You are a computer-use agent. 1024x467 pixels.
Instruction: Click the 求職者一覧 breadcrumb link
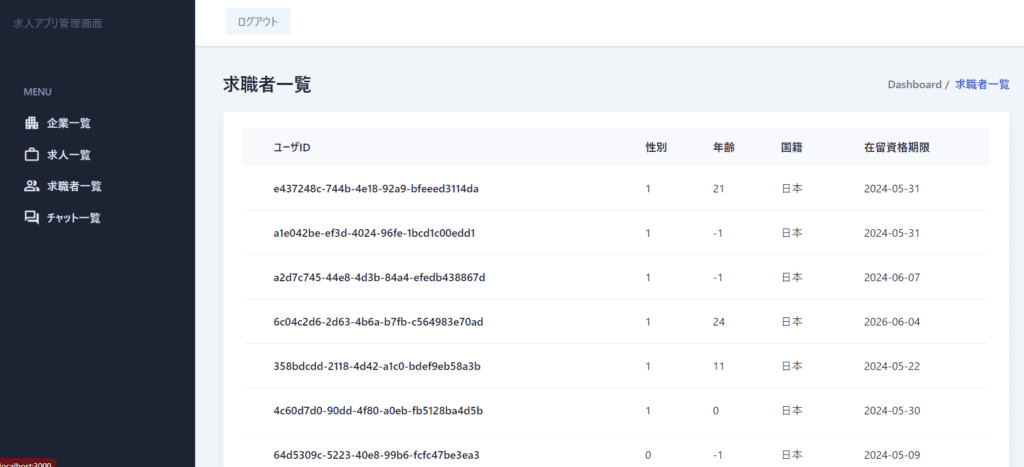click(x=982, y=85)
